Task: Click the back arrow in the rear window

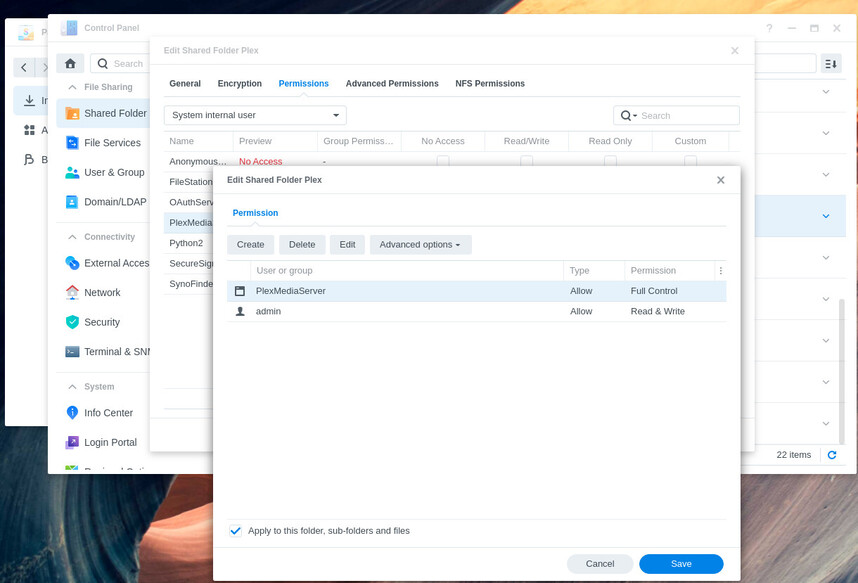Action: [24, 67]
